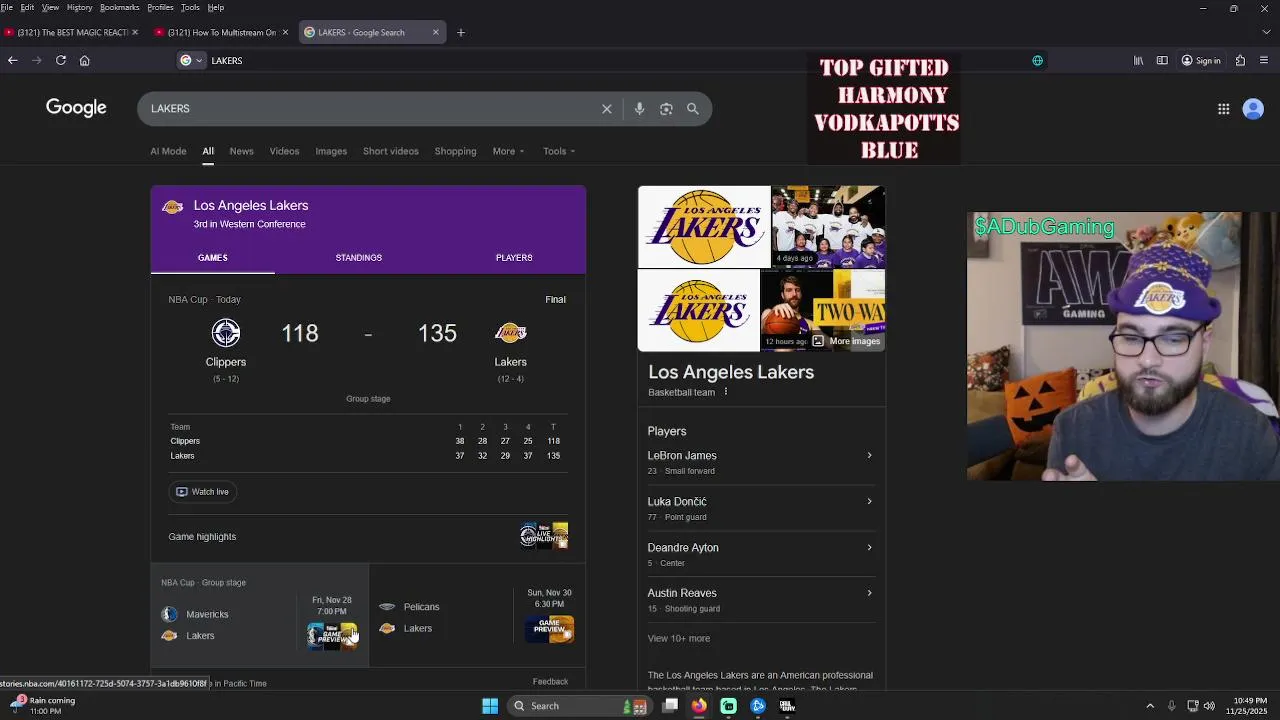Expand the LeBron James player row
Viewport: 1280px width, 720px height.
click(x=760, y=462)
